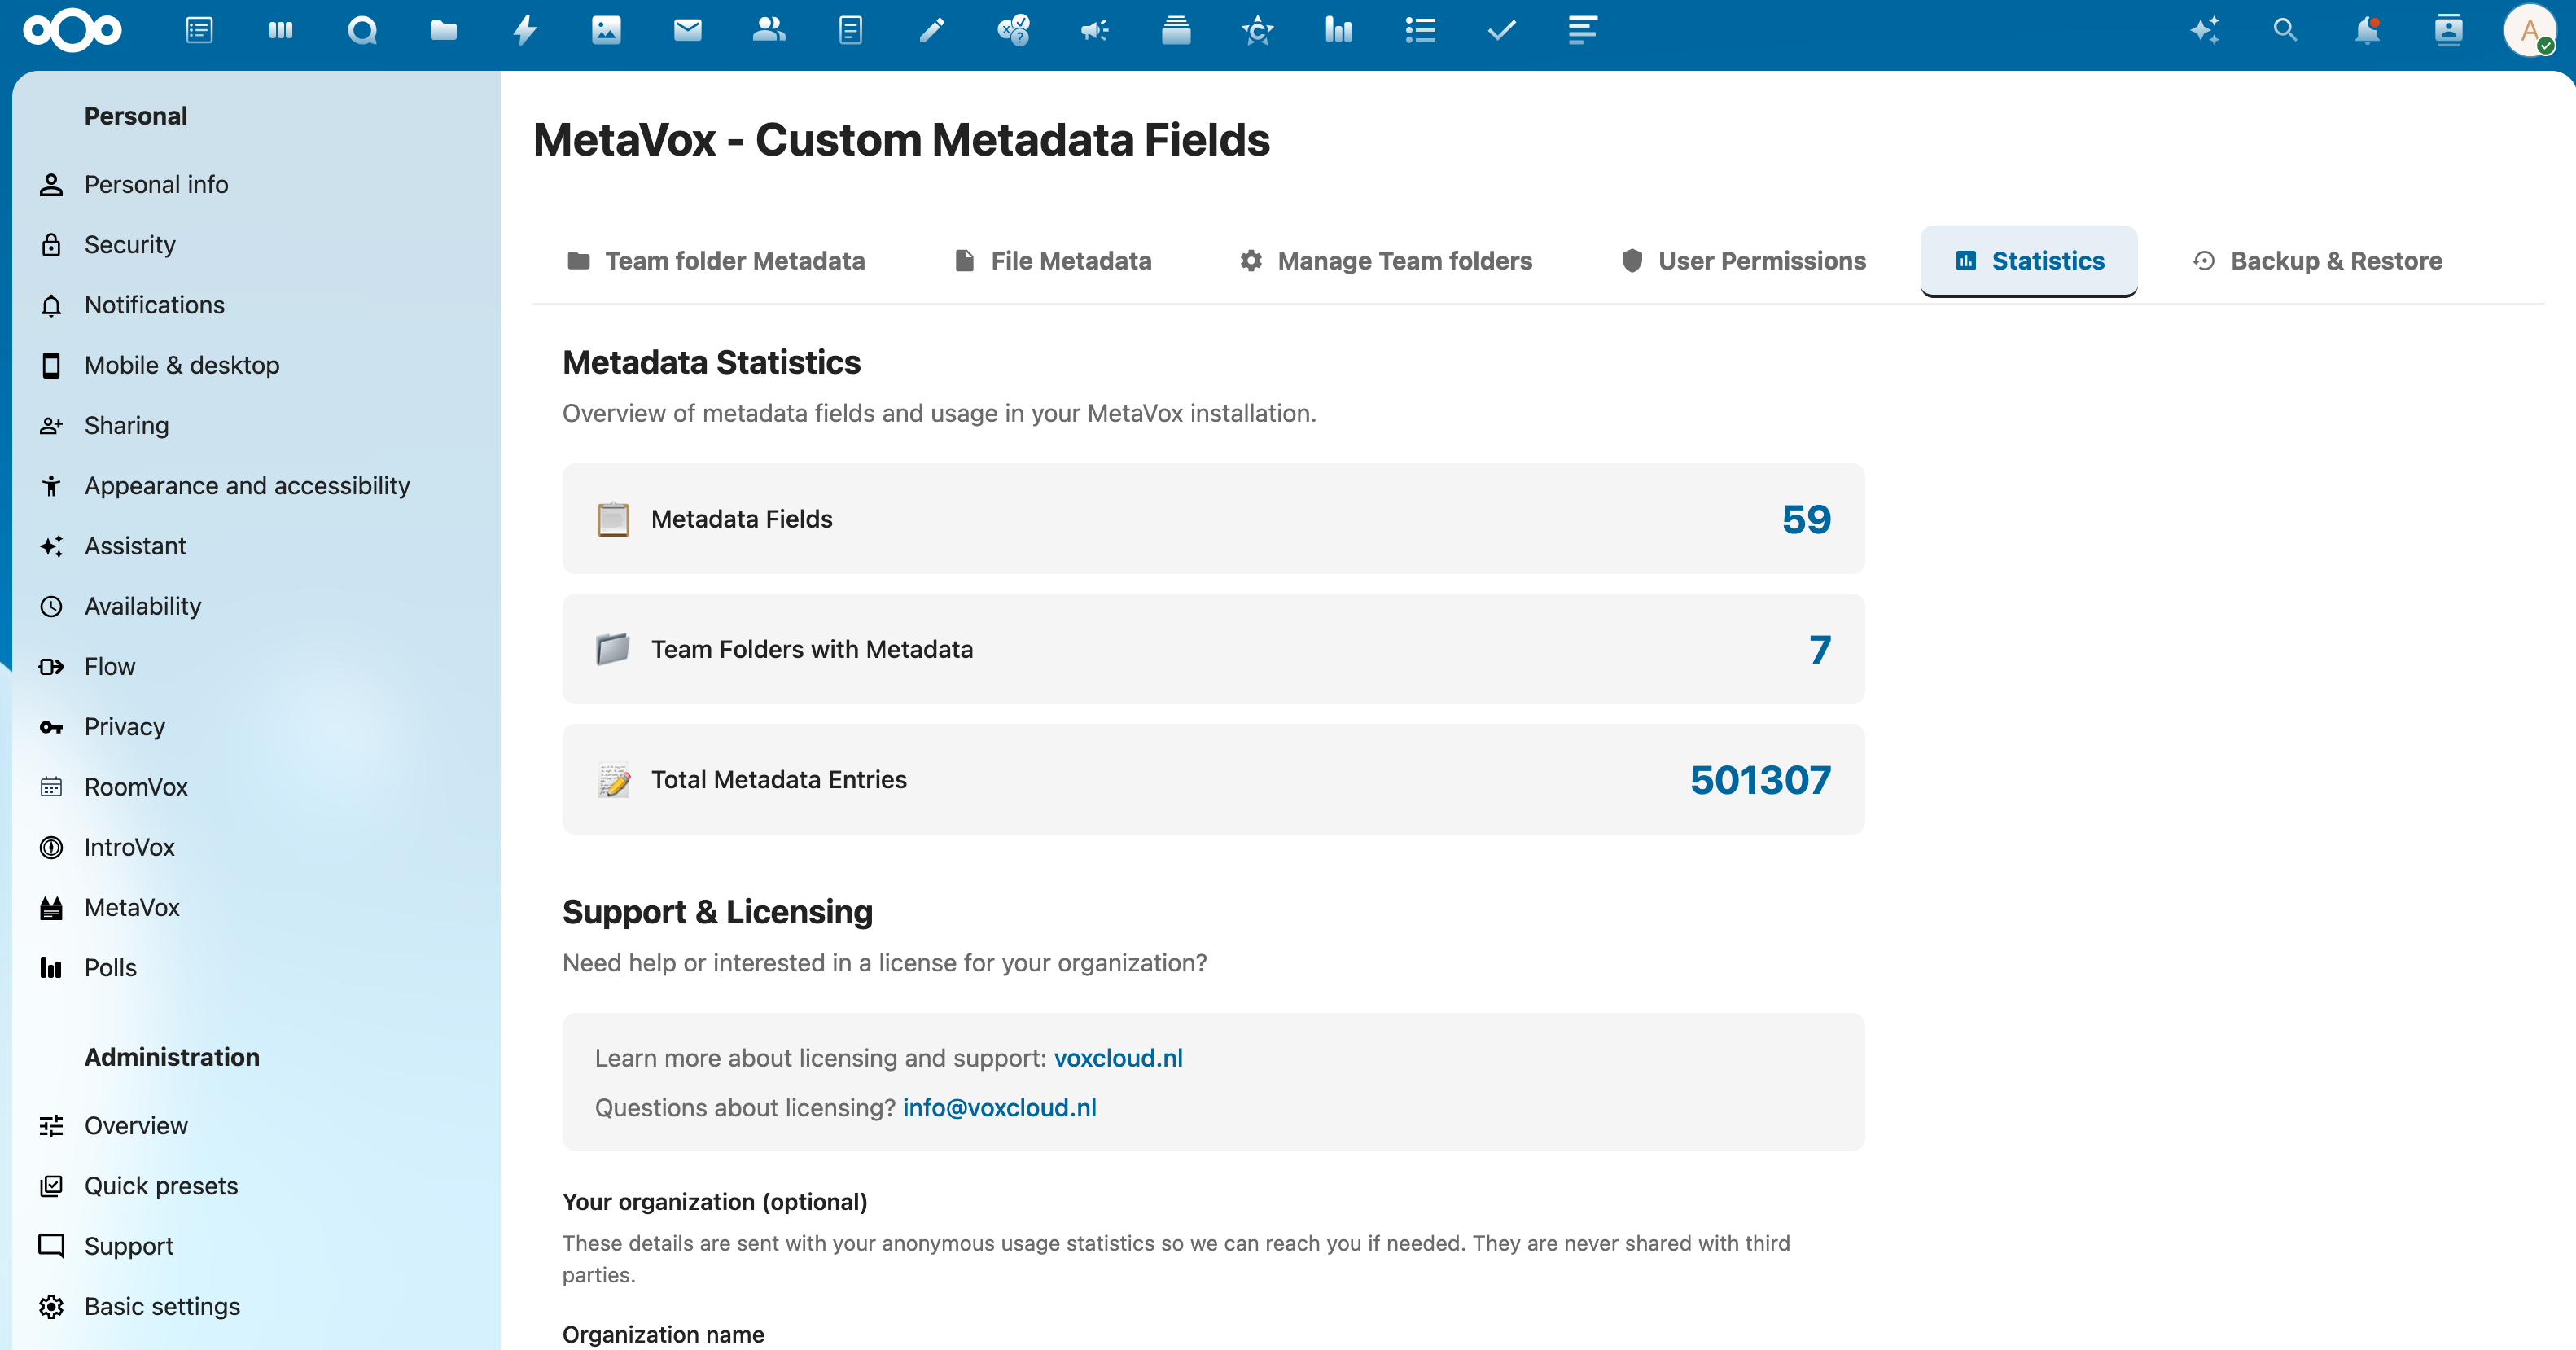Open Assistant settings in sidebar
This screenshot has width=2576, height=1350.
[256, 546]
